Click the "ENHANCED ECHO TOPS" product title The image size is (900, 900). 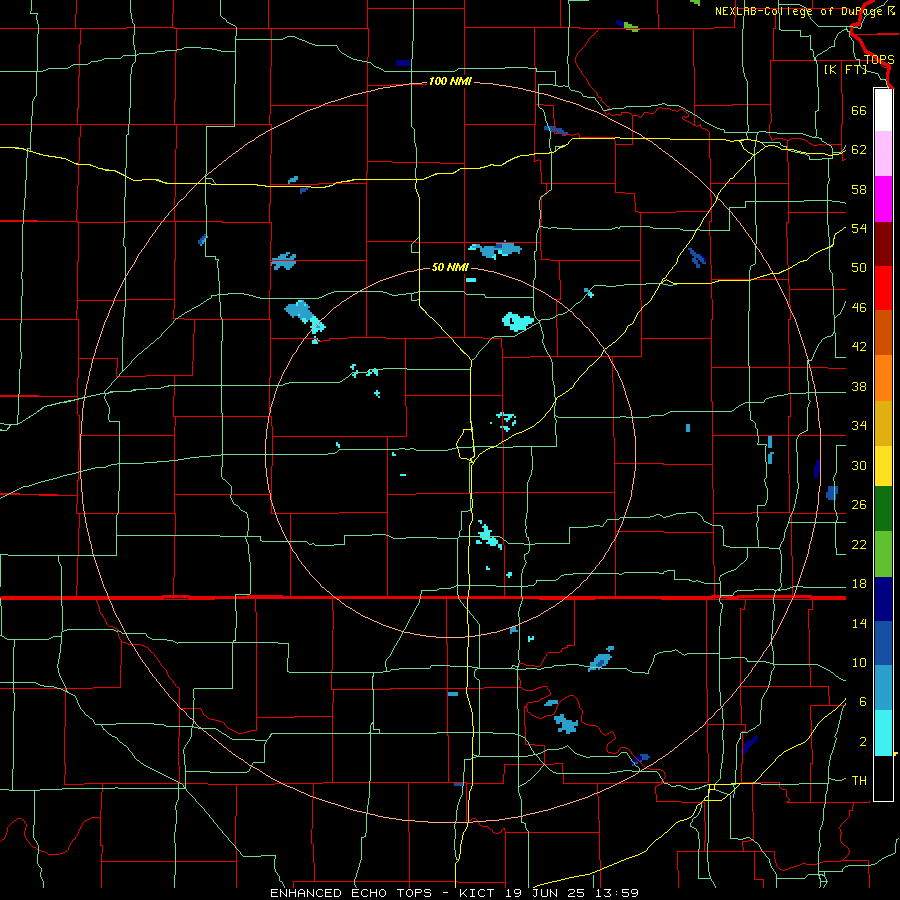coord(351,893)
